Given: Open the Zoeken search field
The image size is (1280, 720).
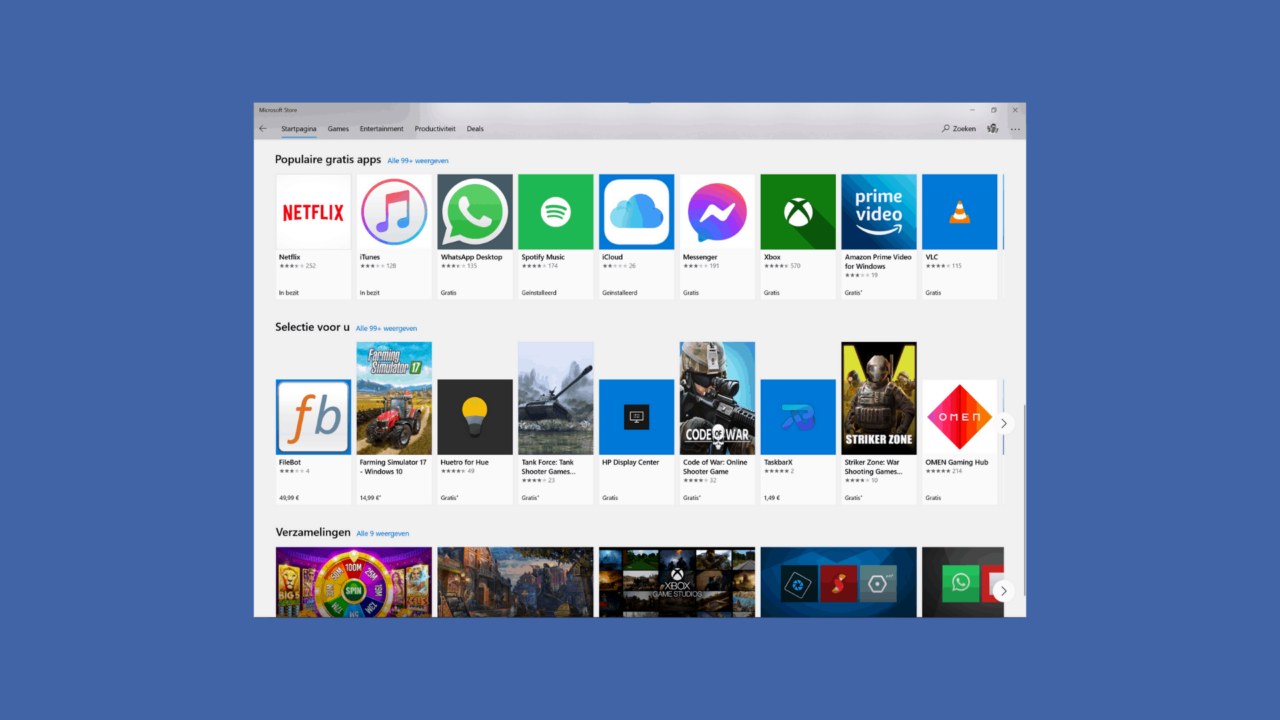Looking at the screenshot, I should pyautogui.click(x=957, y=128).
